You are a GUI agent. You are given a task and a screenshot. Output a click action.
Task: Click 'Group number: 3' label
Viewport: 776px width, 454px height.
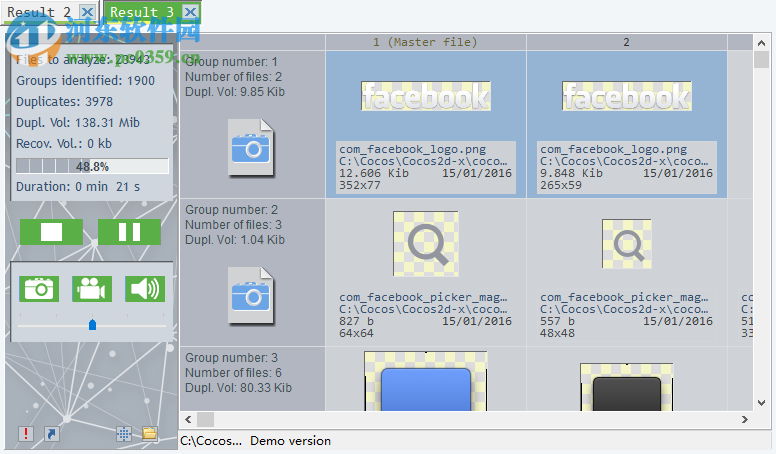tap(232, 358)
